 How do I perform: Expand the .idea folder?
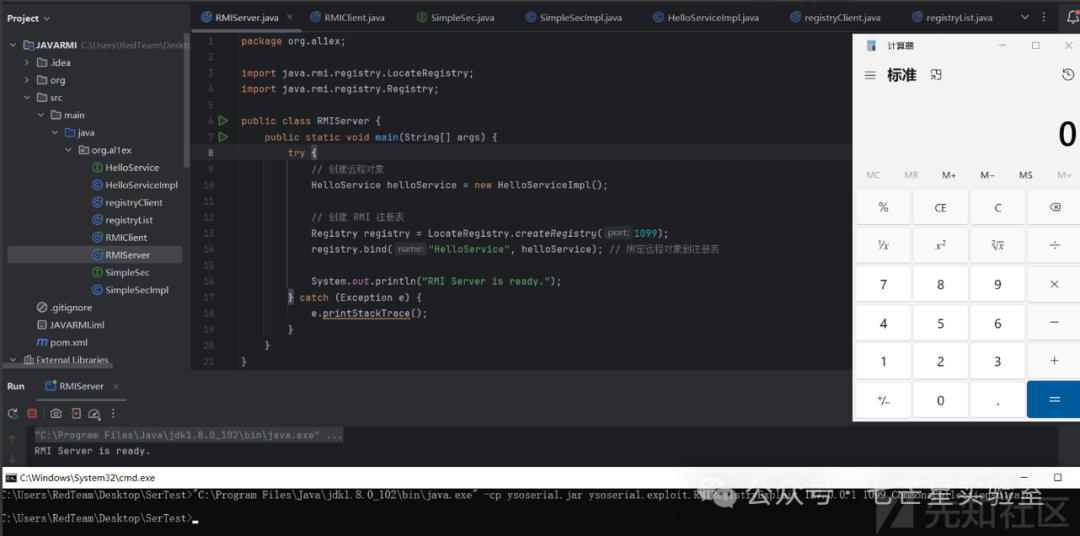[x=26, y=62]
